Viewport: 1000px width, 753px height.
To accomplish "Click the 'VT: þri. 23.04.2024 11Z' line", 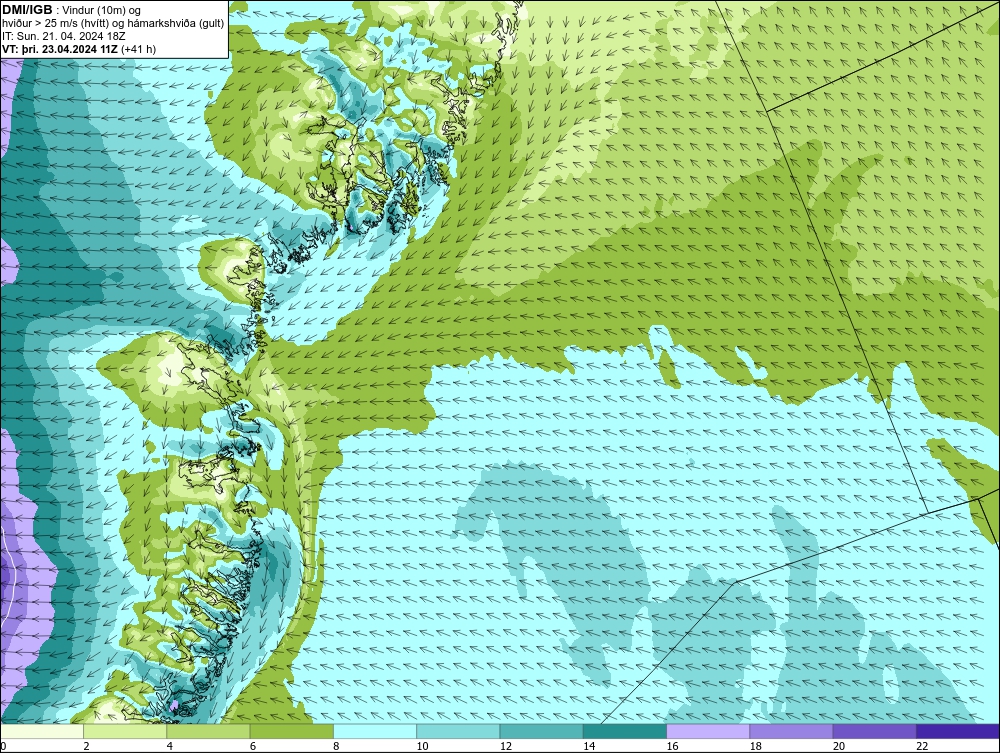I will (x=78, y=48).
